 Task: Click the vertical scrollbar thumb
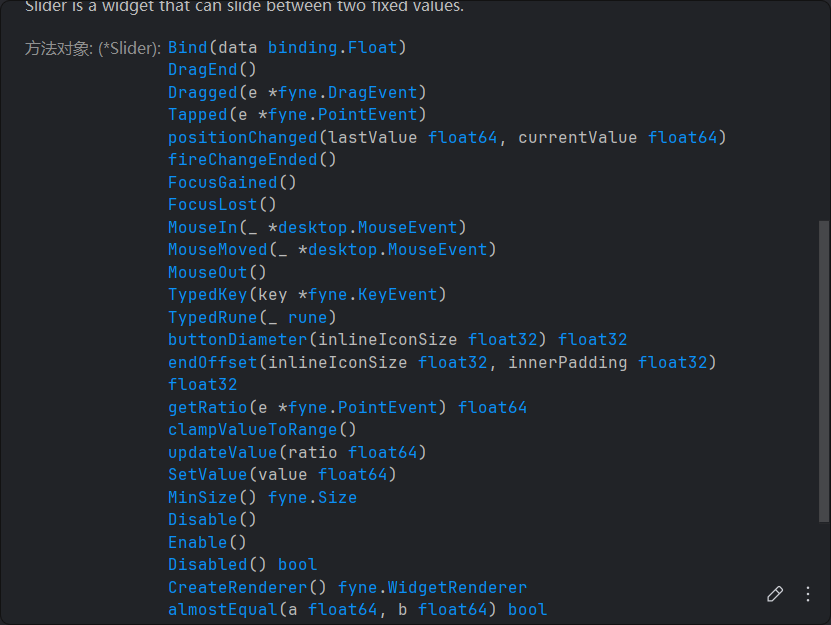point(823,370)
